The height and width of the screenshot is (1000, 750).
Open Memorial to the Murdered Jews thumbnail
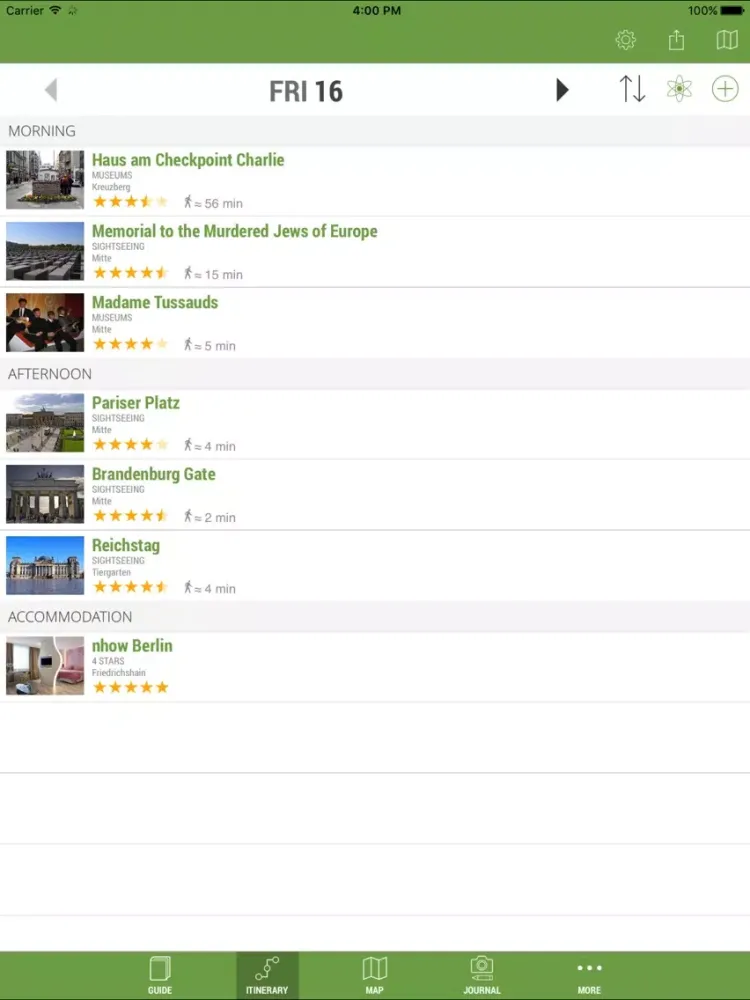45,251
